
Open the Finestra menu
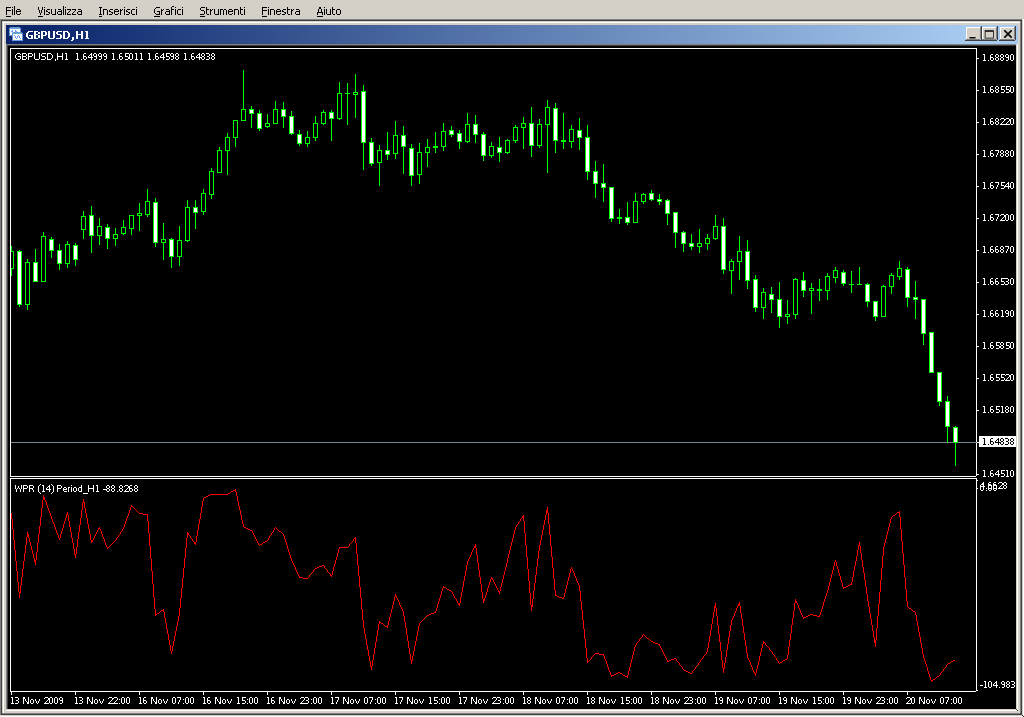[280, 11]
